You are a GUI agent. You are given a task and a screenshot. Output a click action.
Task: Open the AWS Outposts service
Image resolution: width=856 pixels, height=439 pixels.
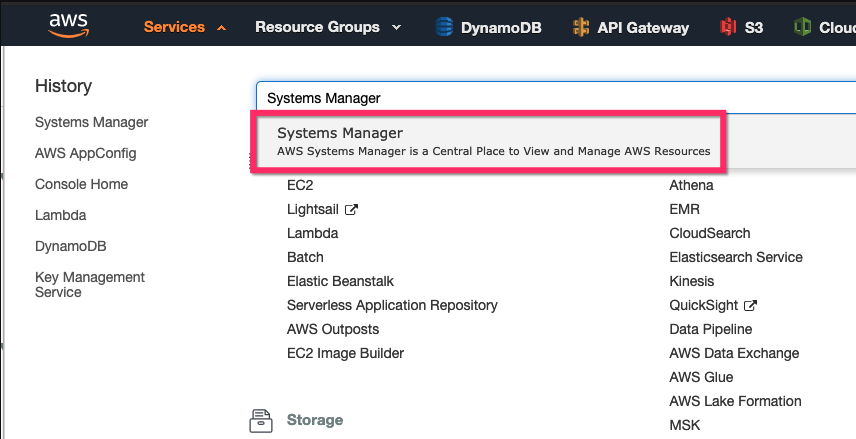pyautogui.click(x=333, y=329)
